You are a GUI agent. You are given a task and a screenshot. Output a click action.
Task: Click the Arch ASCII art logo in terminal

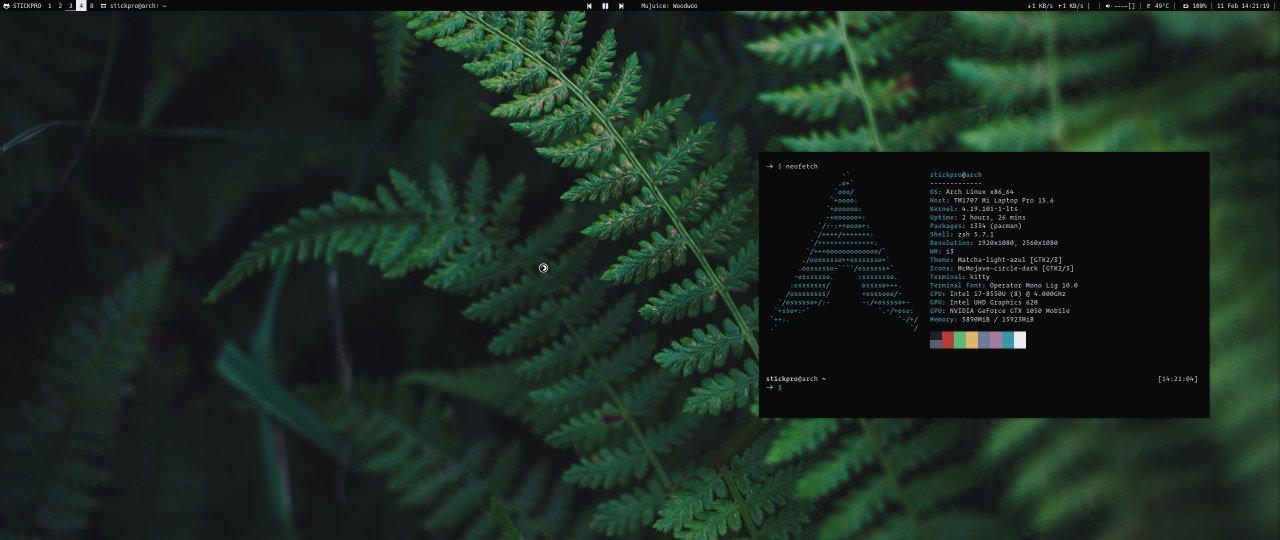[x=845, y=251]
